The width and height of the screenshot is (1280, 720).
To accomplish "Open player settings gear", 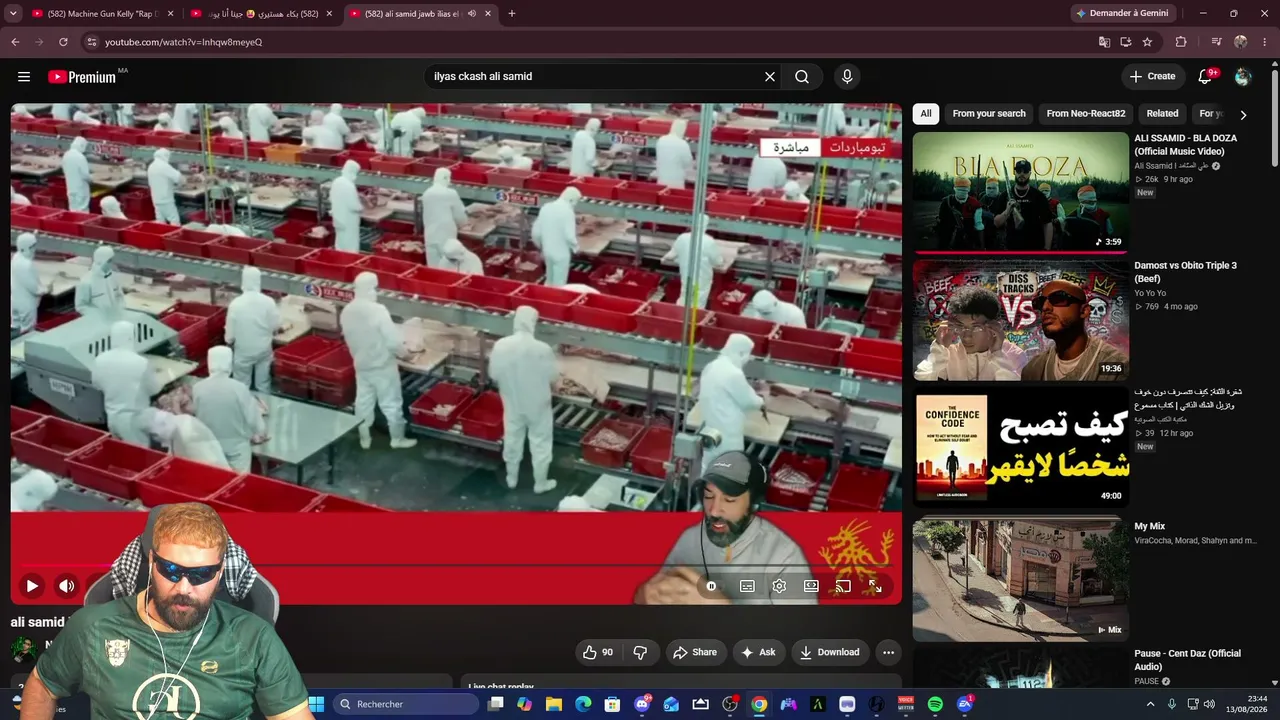I will (779, 586).
